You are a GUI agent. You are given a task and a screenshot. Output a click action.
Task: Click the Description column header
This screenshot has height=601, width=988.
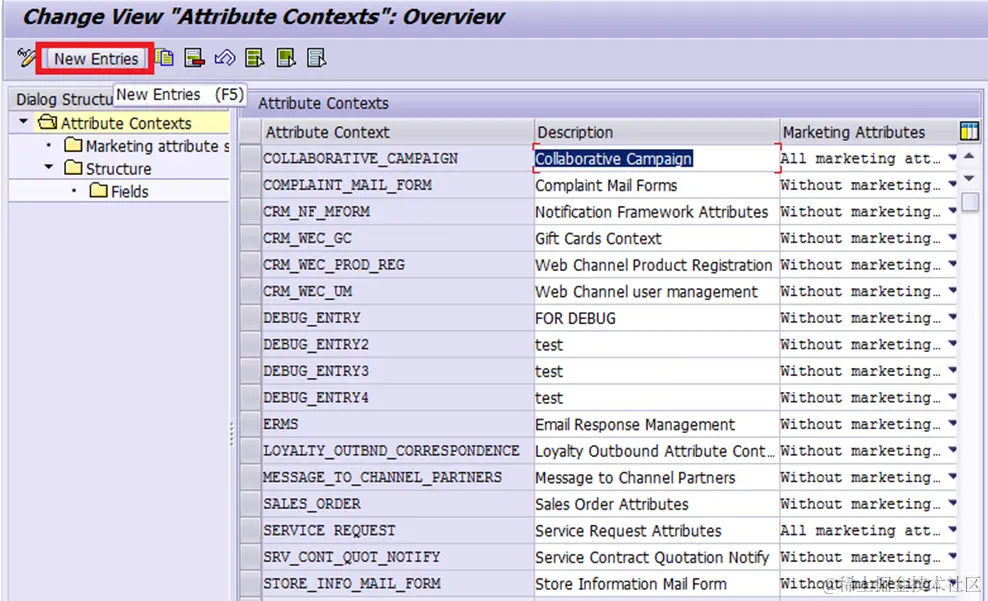tap(657, 132)
